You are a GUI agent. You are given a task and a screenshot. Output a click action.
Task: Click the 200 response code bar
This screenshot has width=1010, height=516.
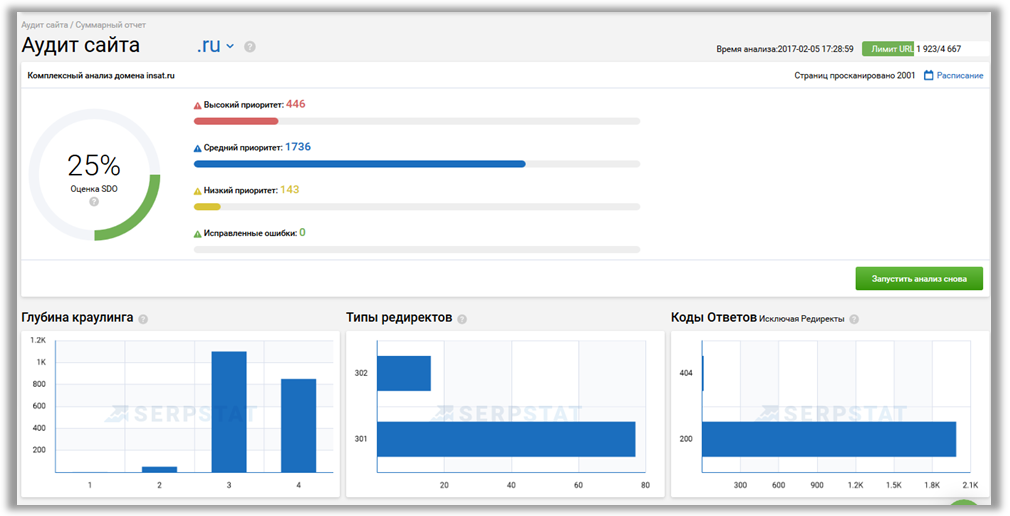[829, 439]
